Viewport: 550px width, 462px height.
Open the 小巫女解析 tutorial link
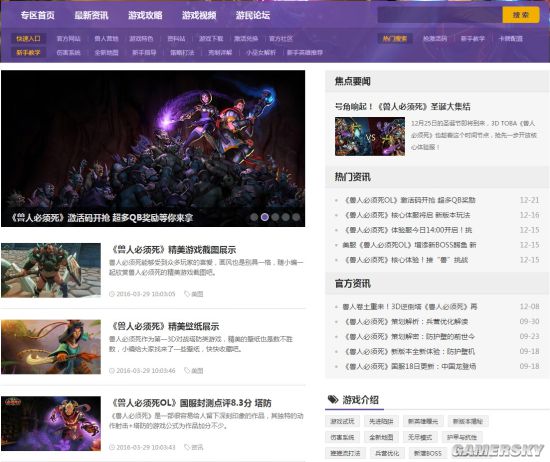(261, 53)
